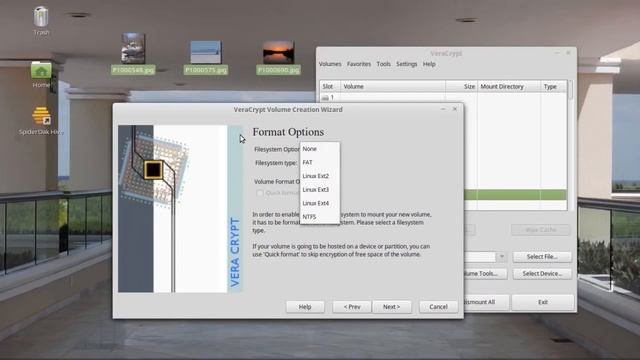Screen dimensions: 640x360
Task: Click Dismount All in VeraCrypt window
Action: pos(487,302)
